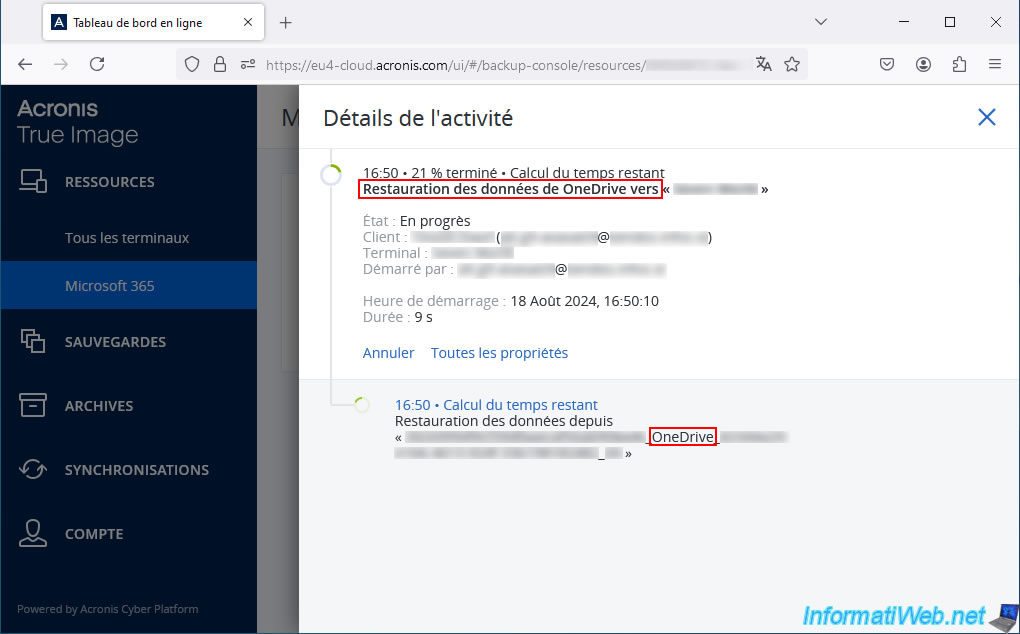Open the list all tabs chevron

(x=821, y=22)
